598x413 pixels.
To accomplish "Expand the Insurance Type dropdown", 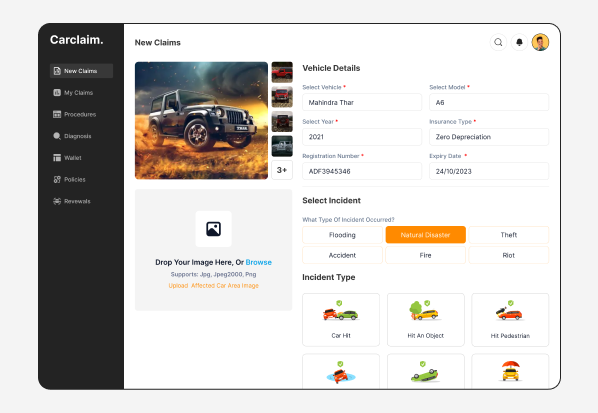I will 489,137.
